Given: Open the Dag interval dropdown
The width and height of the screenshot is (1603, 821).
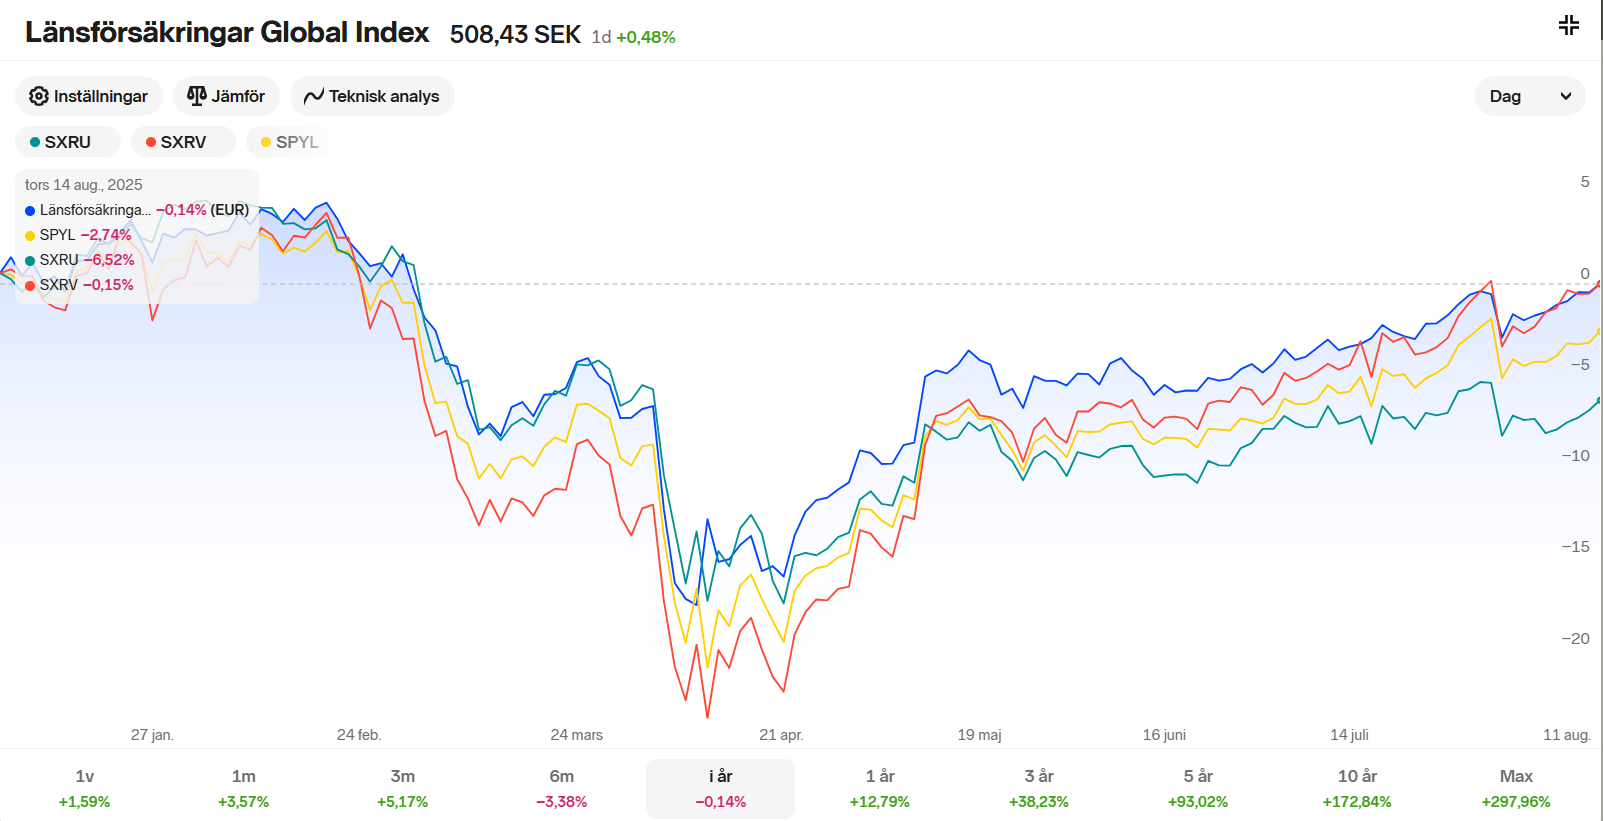Looking at the screenshot, I should pos(1506,96).
